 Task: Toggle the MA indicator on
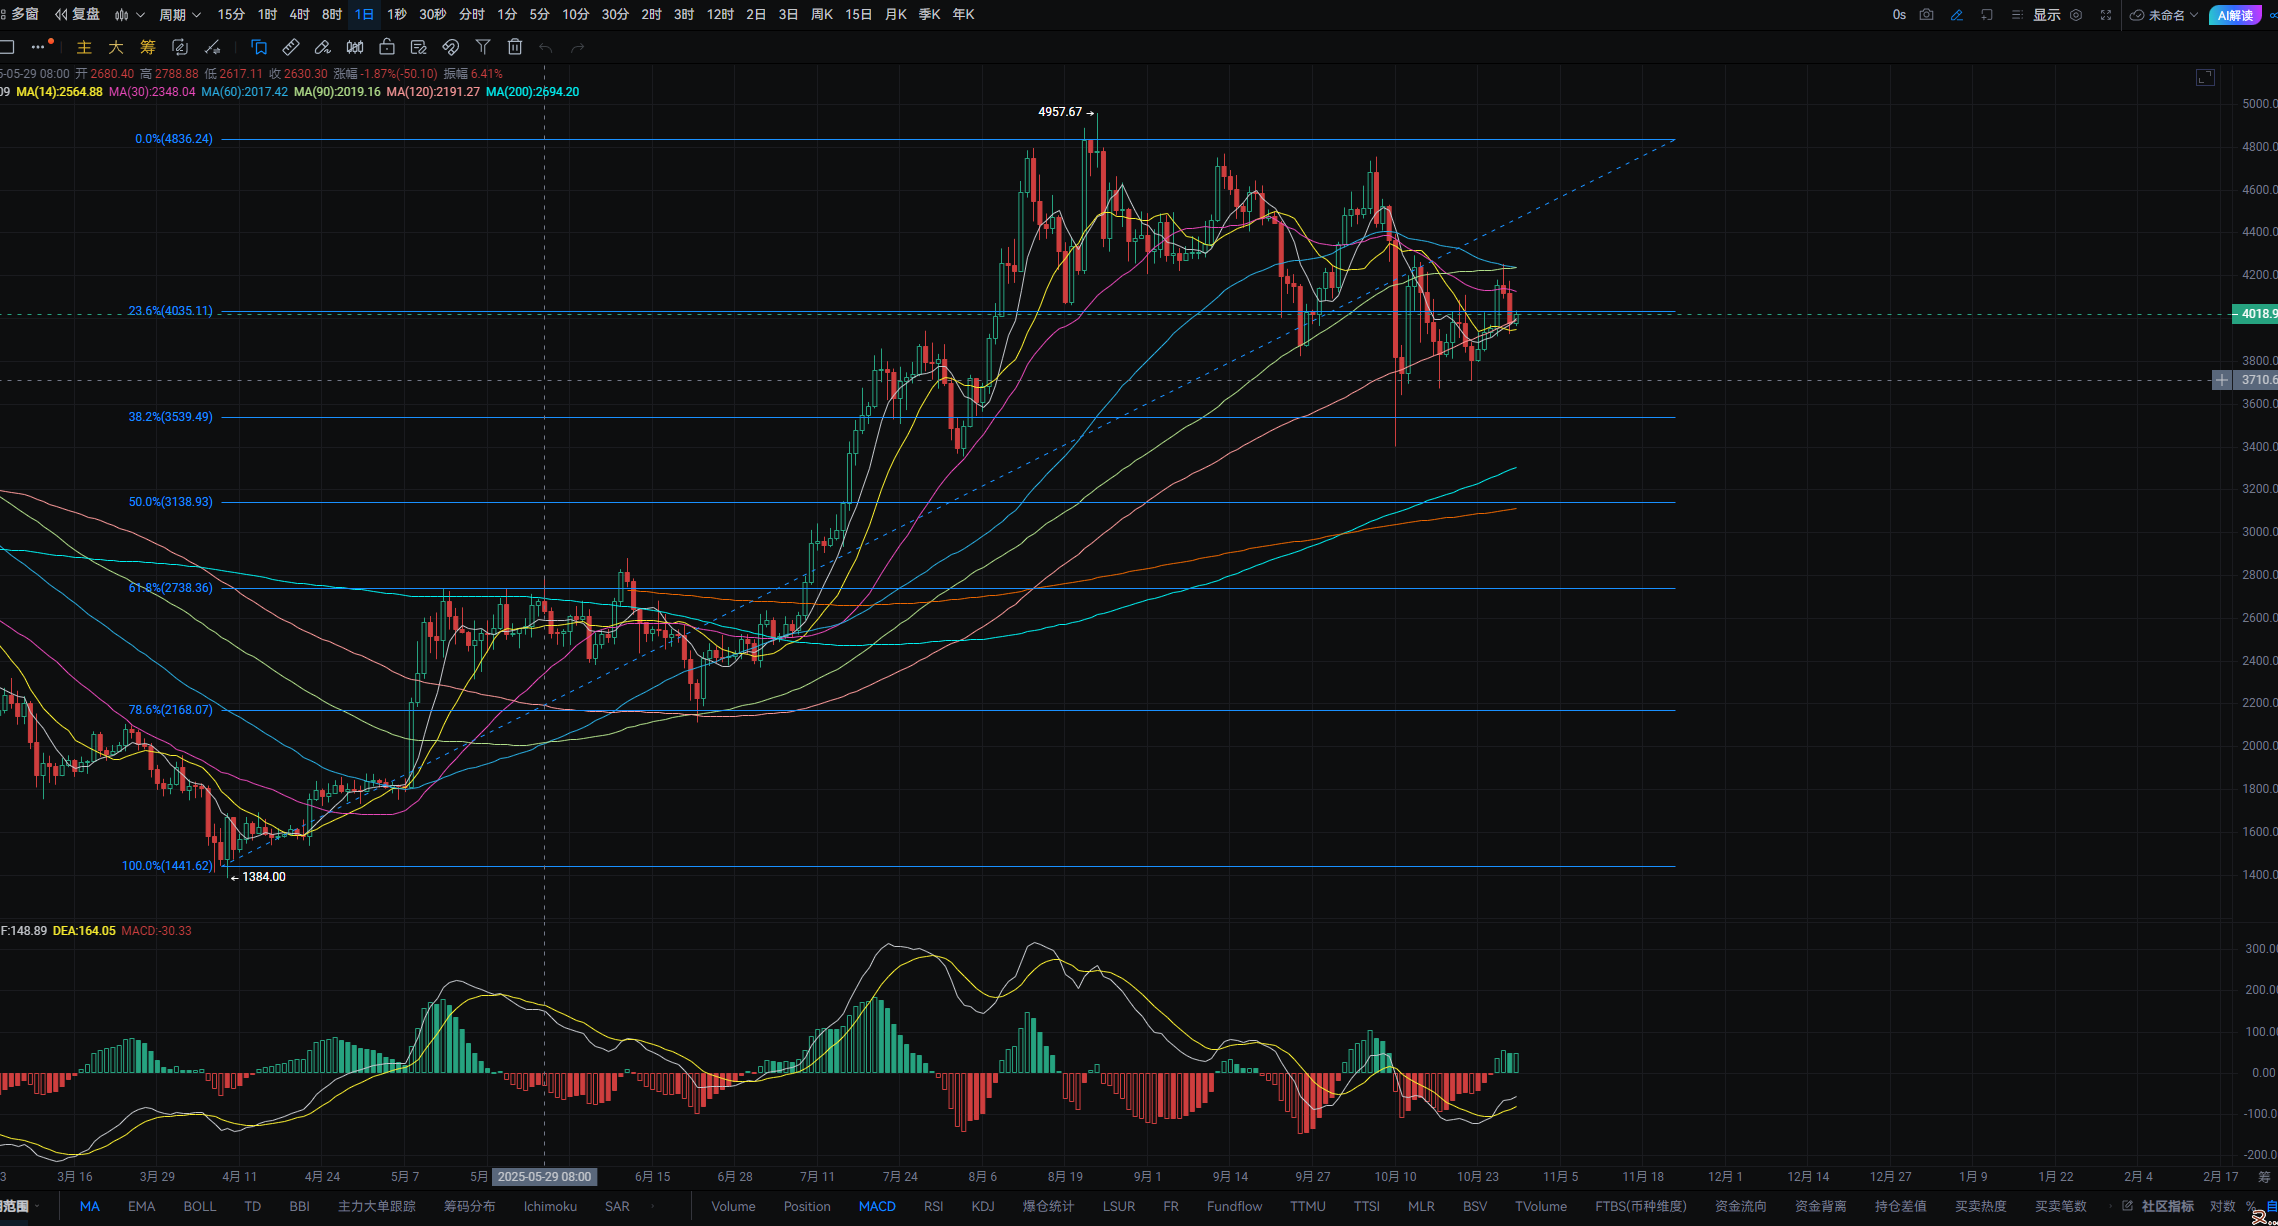90,1206
